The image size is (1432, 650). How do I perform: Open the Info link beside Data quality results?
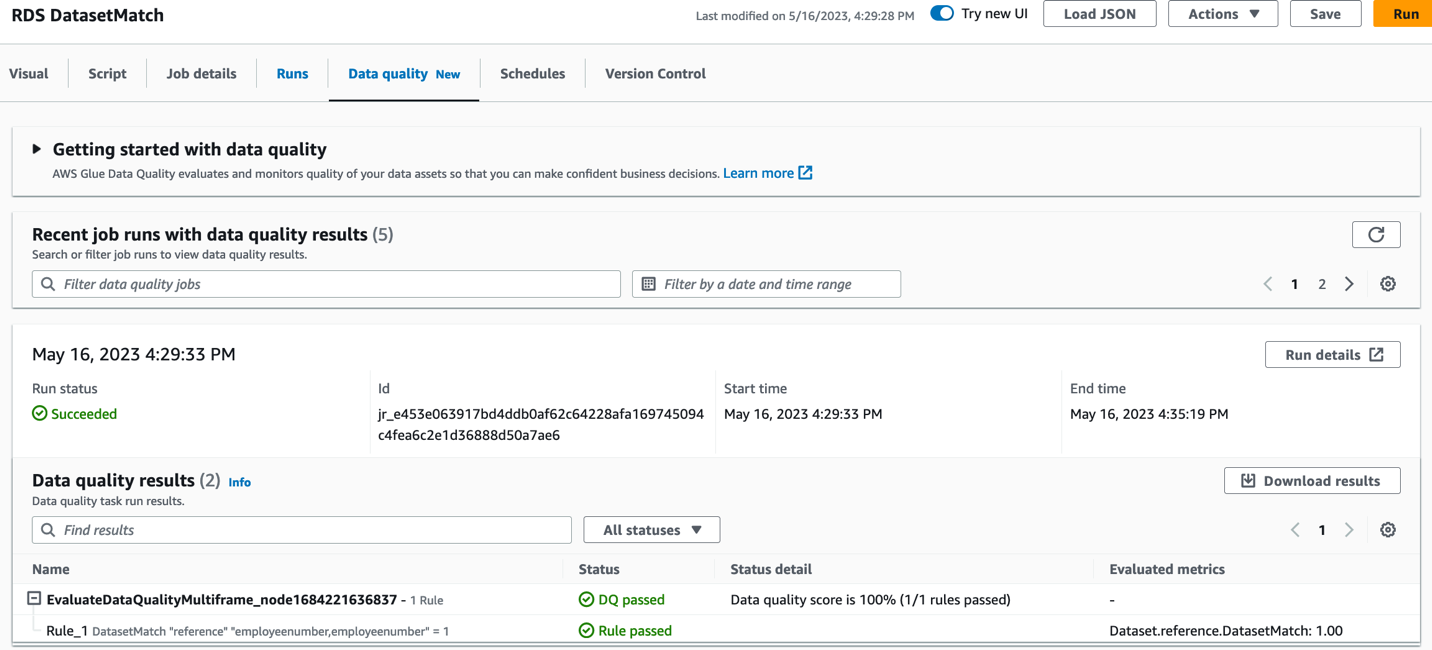coord(239,482)
